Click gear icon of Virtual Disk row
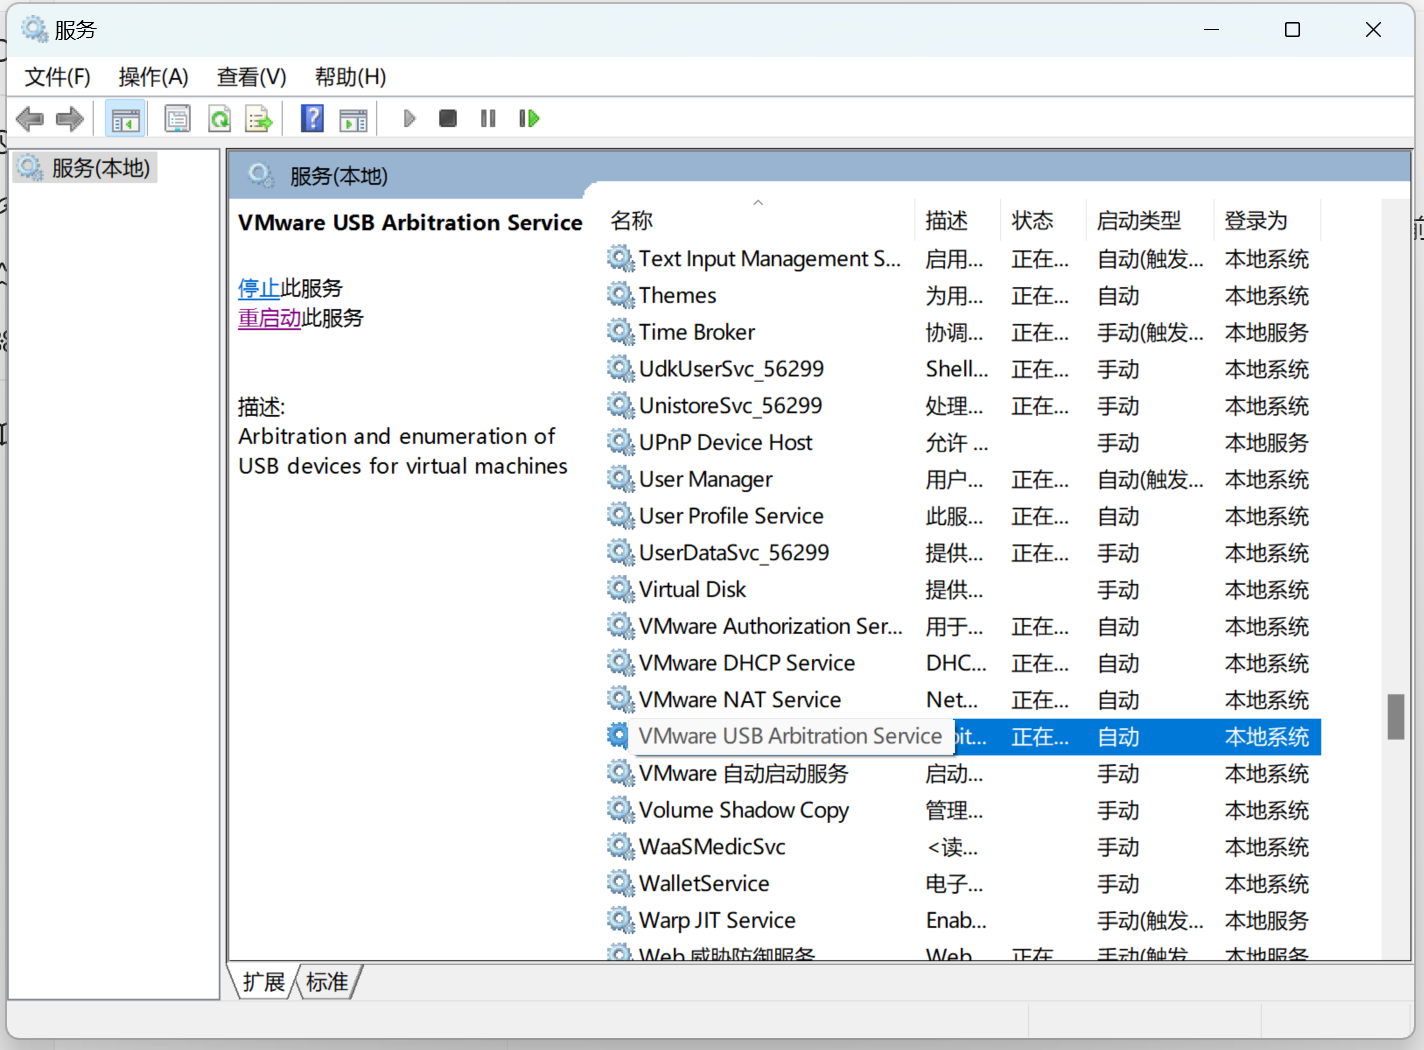Image resolution: width=1424 pixels, height=1050 pixels. click(x=621, y=589)
